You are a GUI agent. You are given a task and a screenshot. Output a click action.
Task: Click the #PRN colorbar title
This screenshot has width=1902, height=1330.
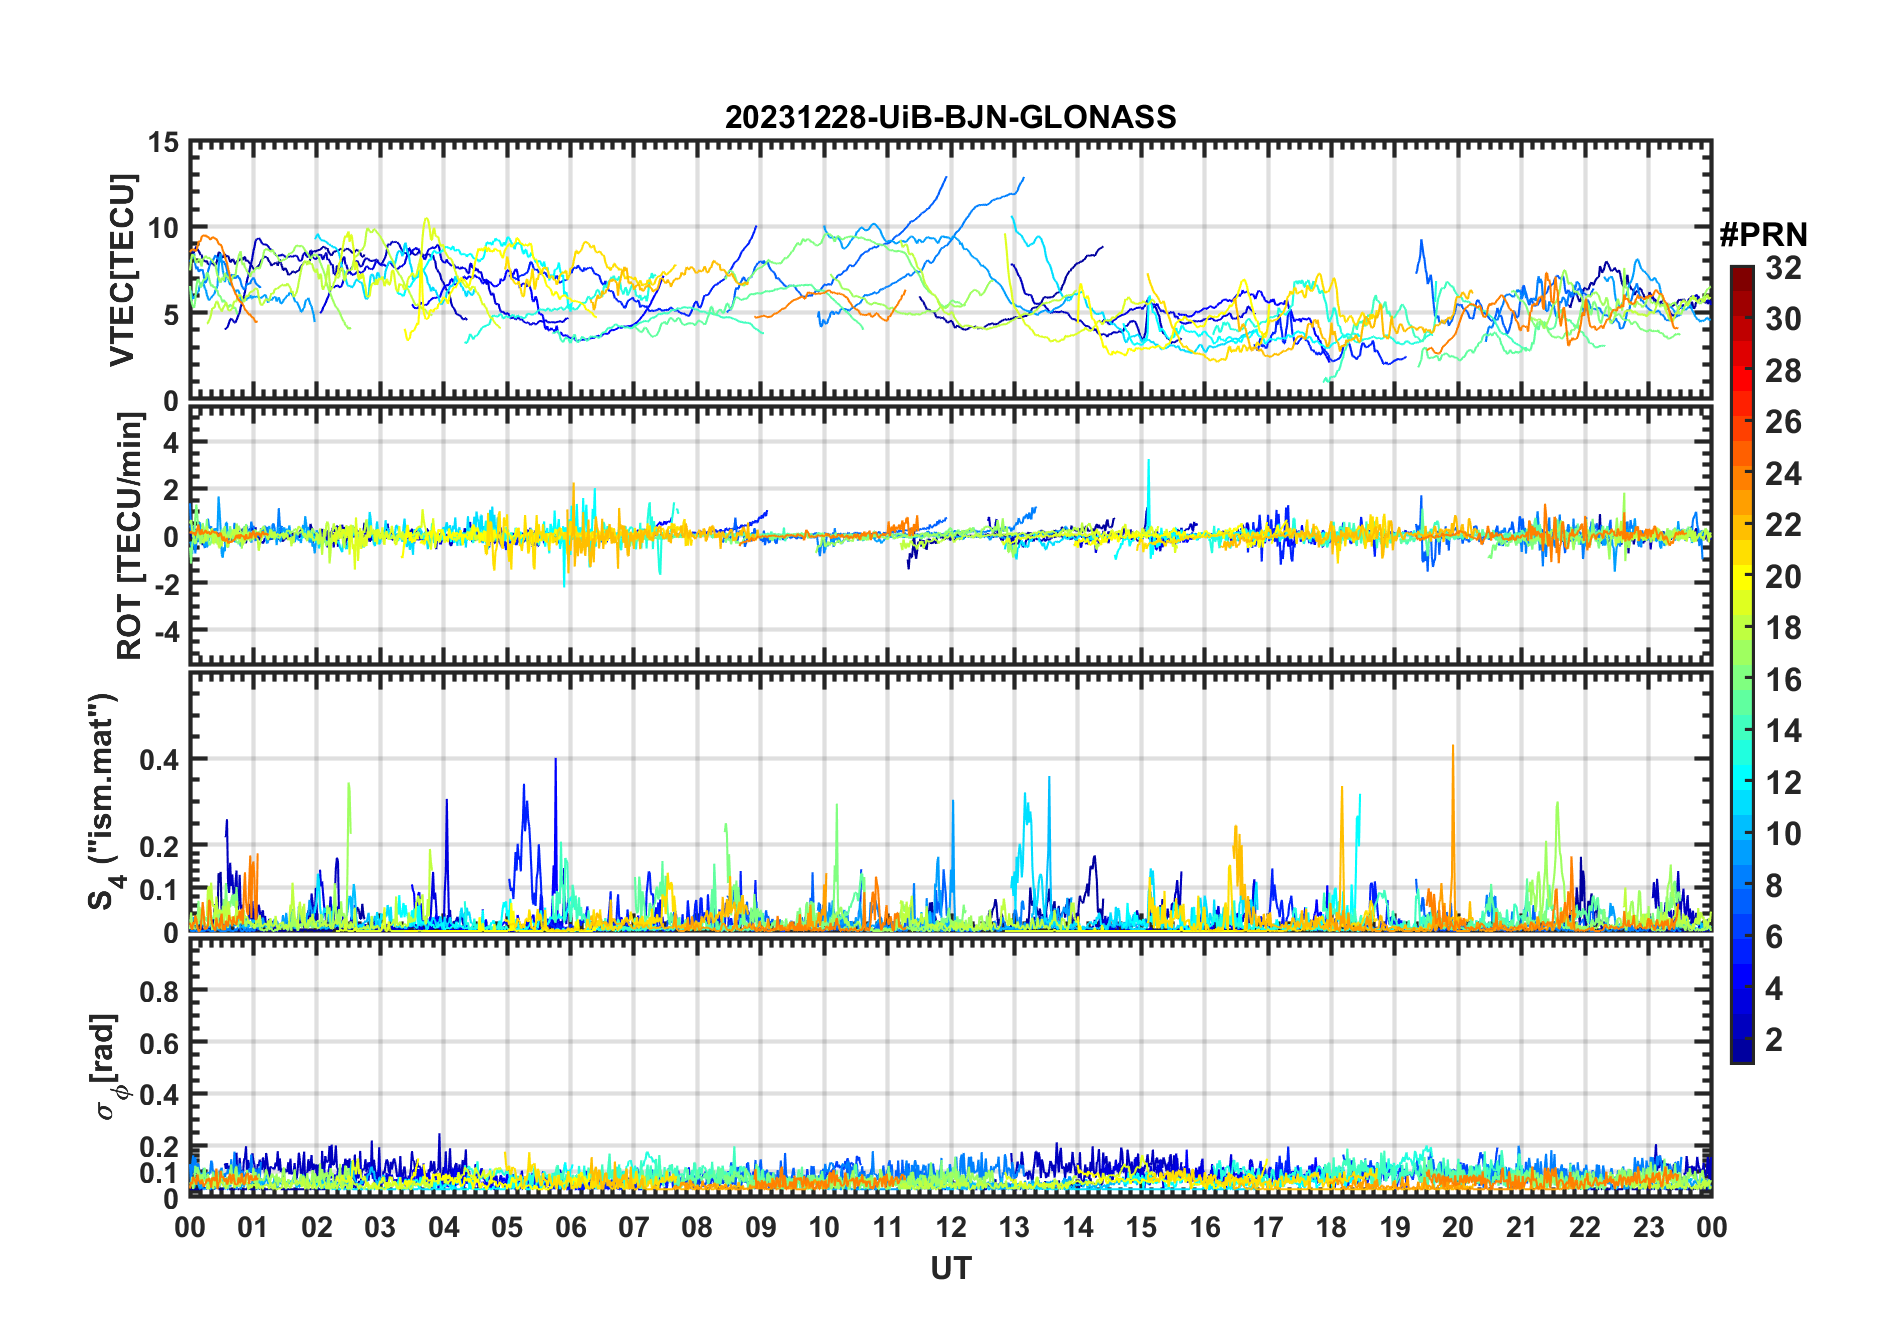[1763, 235]
